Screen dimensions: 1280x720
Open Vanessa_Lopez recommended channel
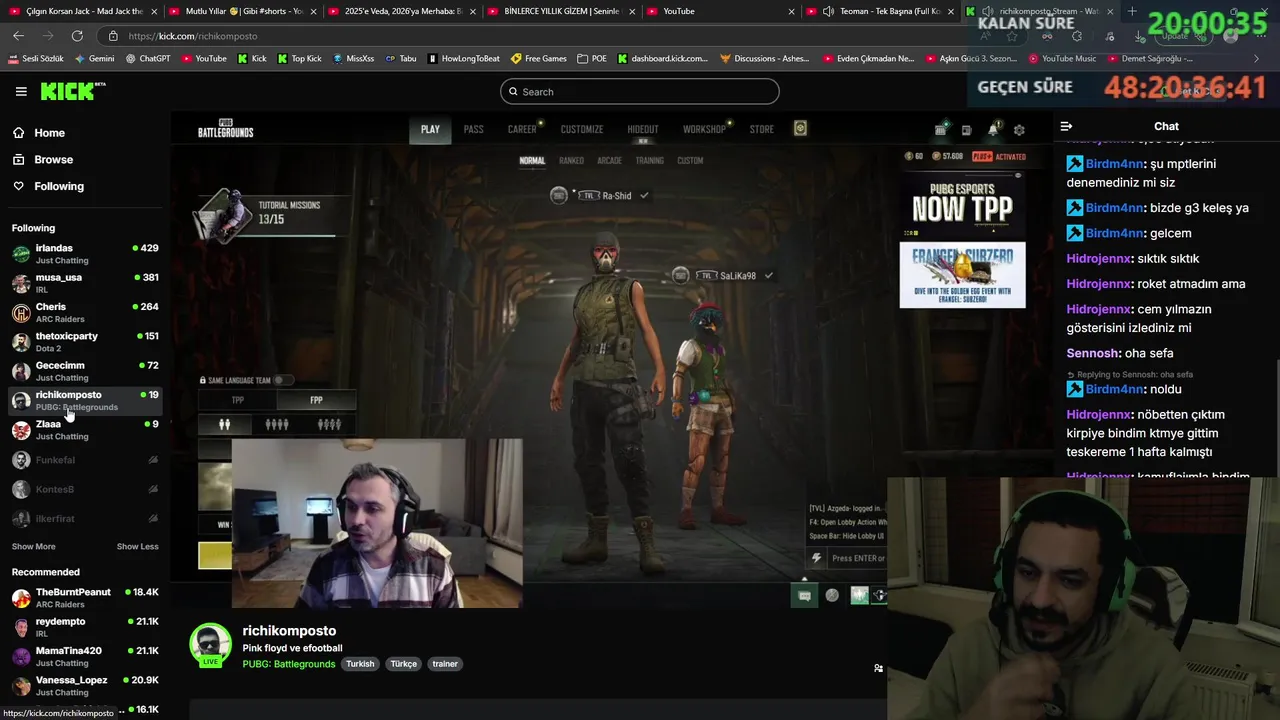pos(85,686)
